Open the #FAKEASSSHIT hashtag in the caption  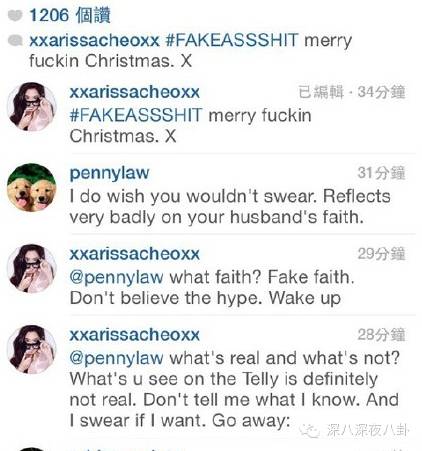tap(232, 40)
